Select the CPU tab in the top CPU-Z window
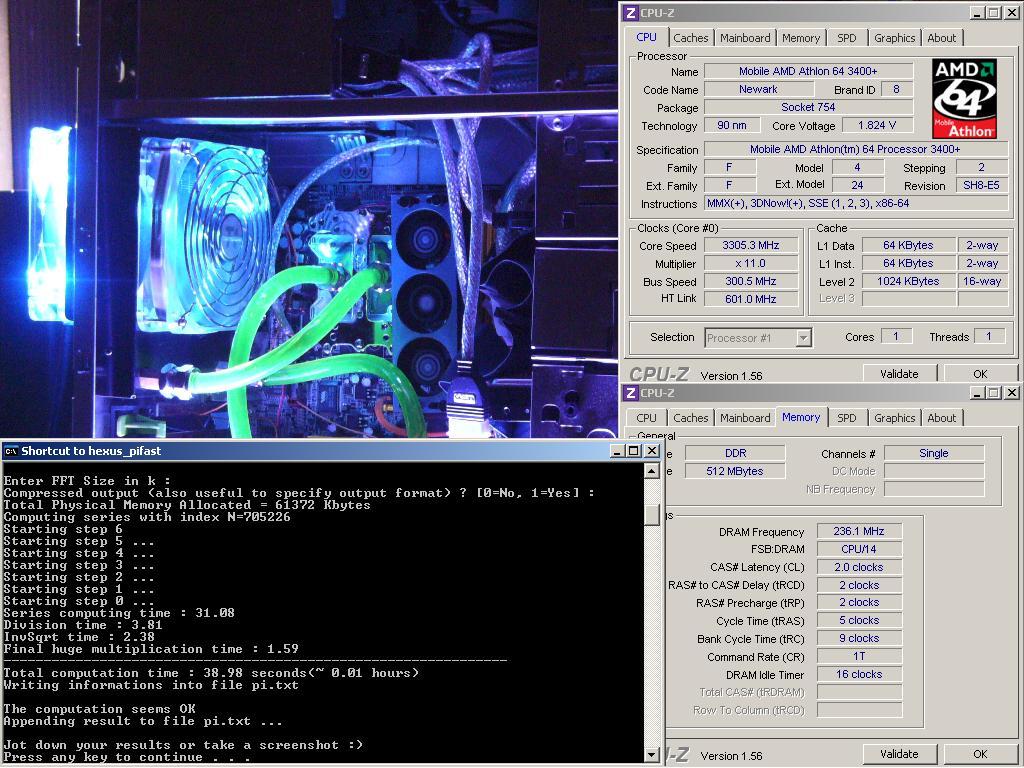The image size is (1024, 768). [647, 37]
